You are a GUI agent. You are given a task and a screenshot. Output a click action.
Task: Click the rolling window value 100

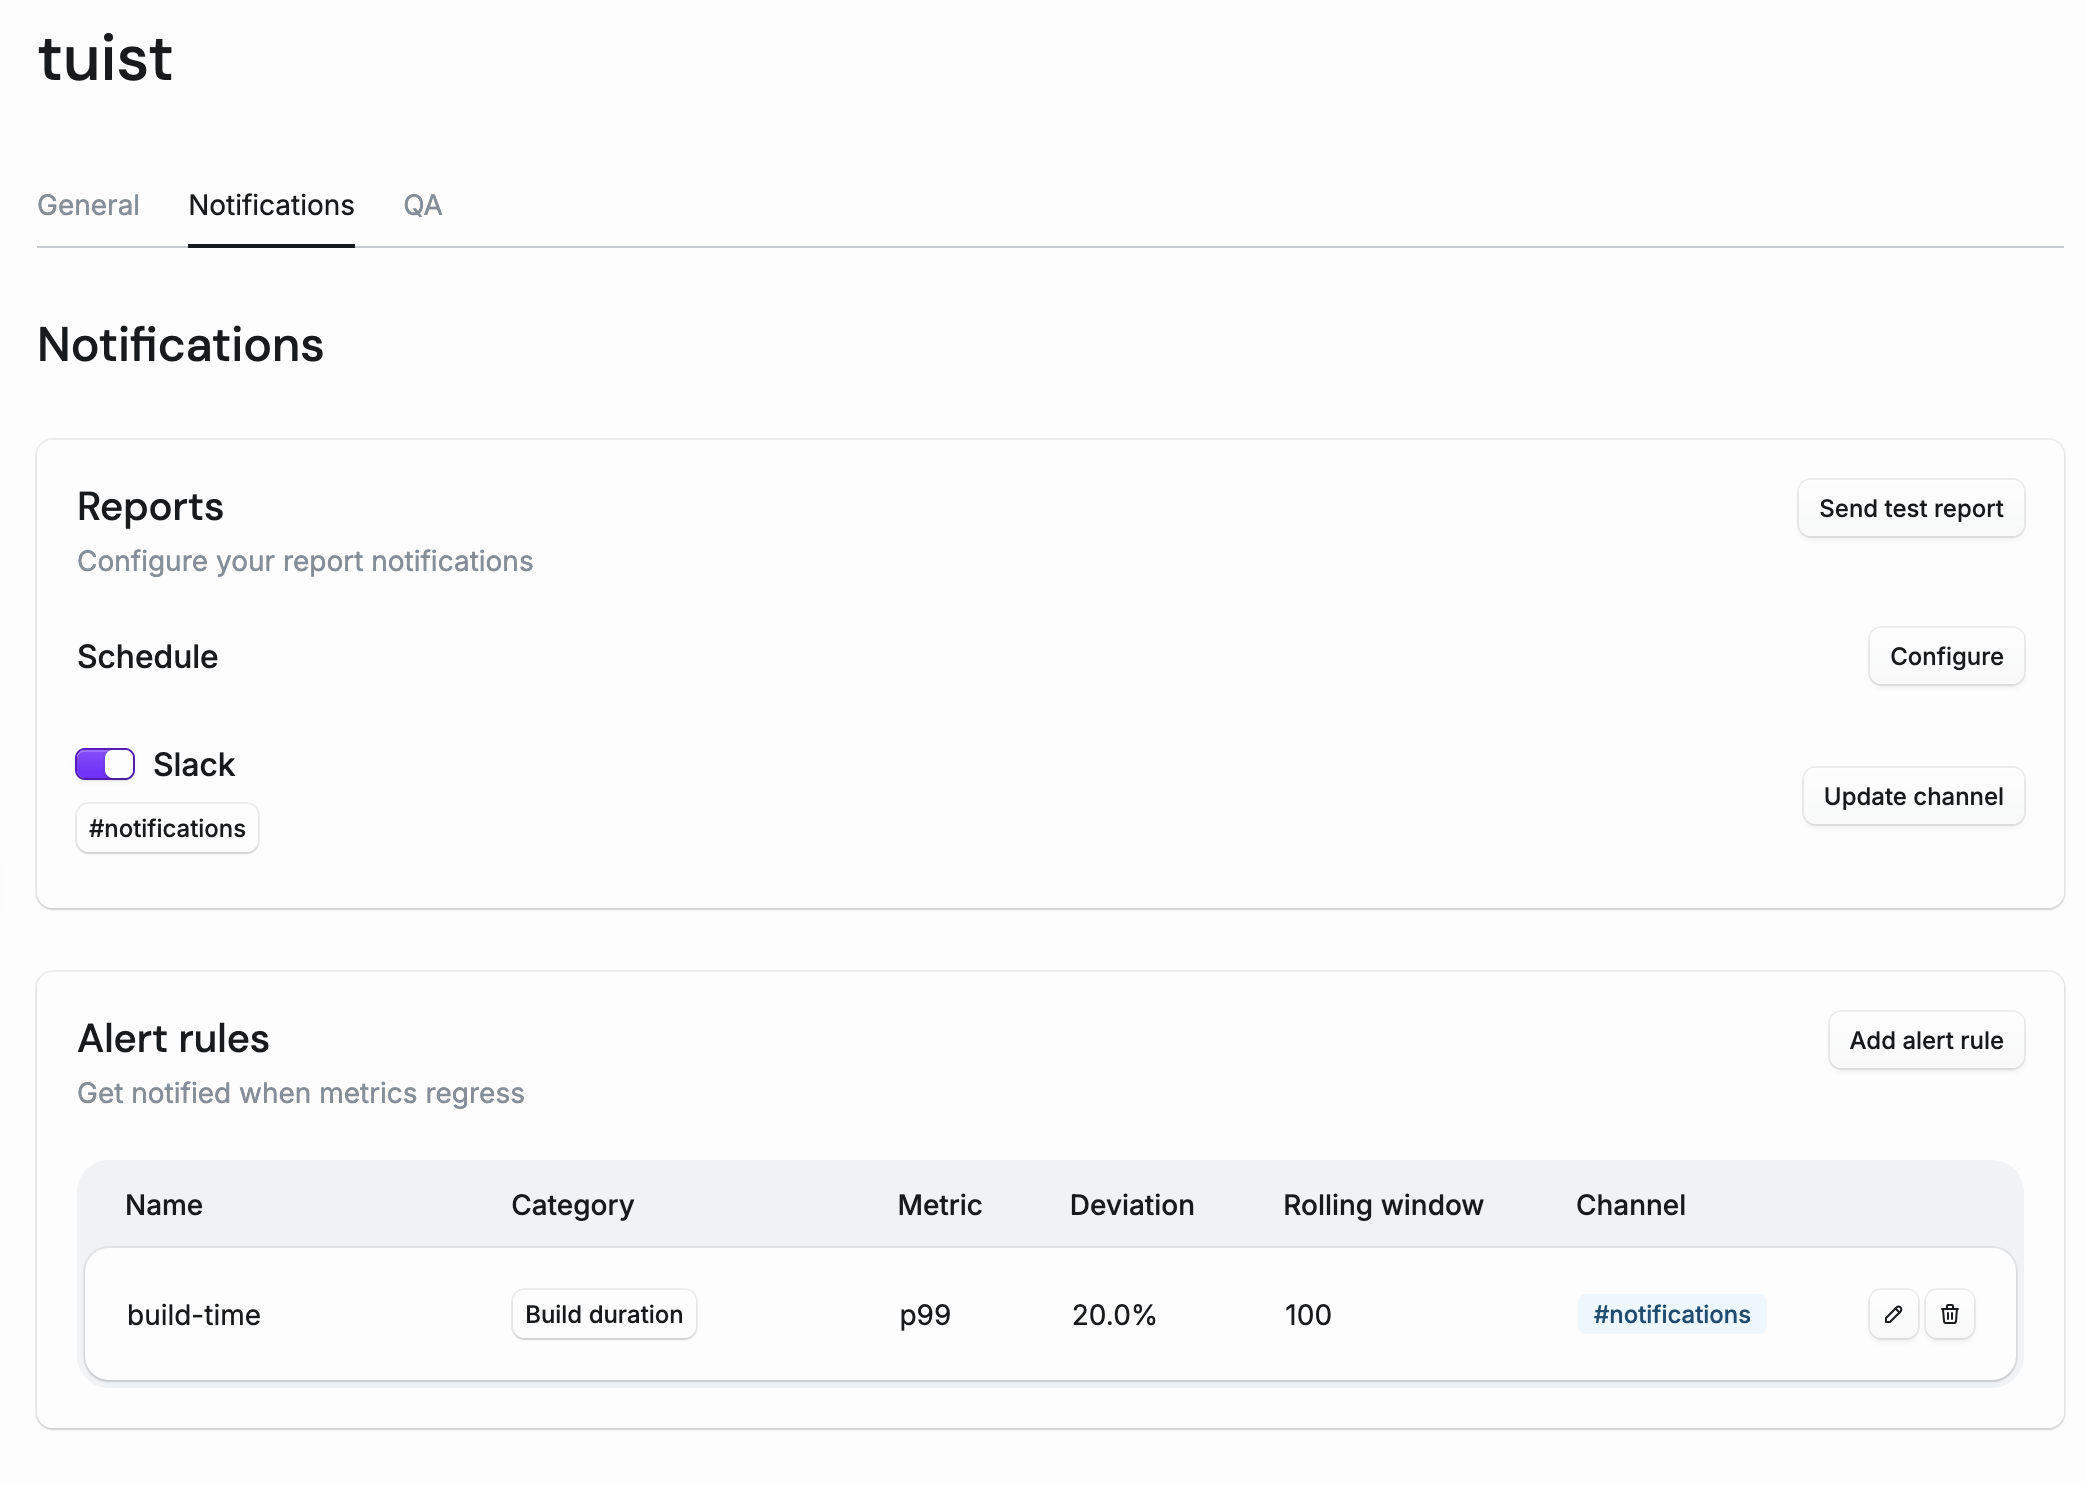point(1307,1314)
